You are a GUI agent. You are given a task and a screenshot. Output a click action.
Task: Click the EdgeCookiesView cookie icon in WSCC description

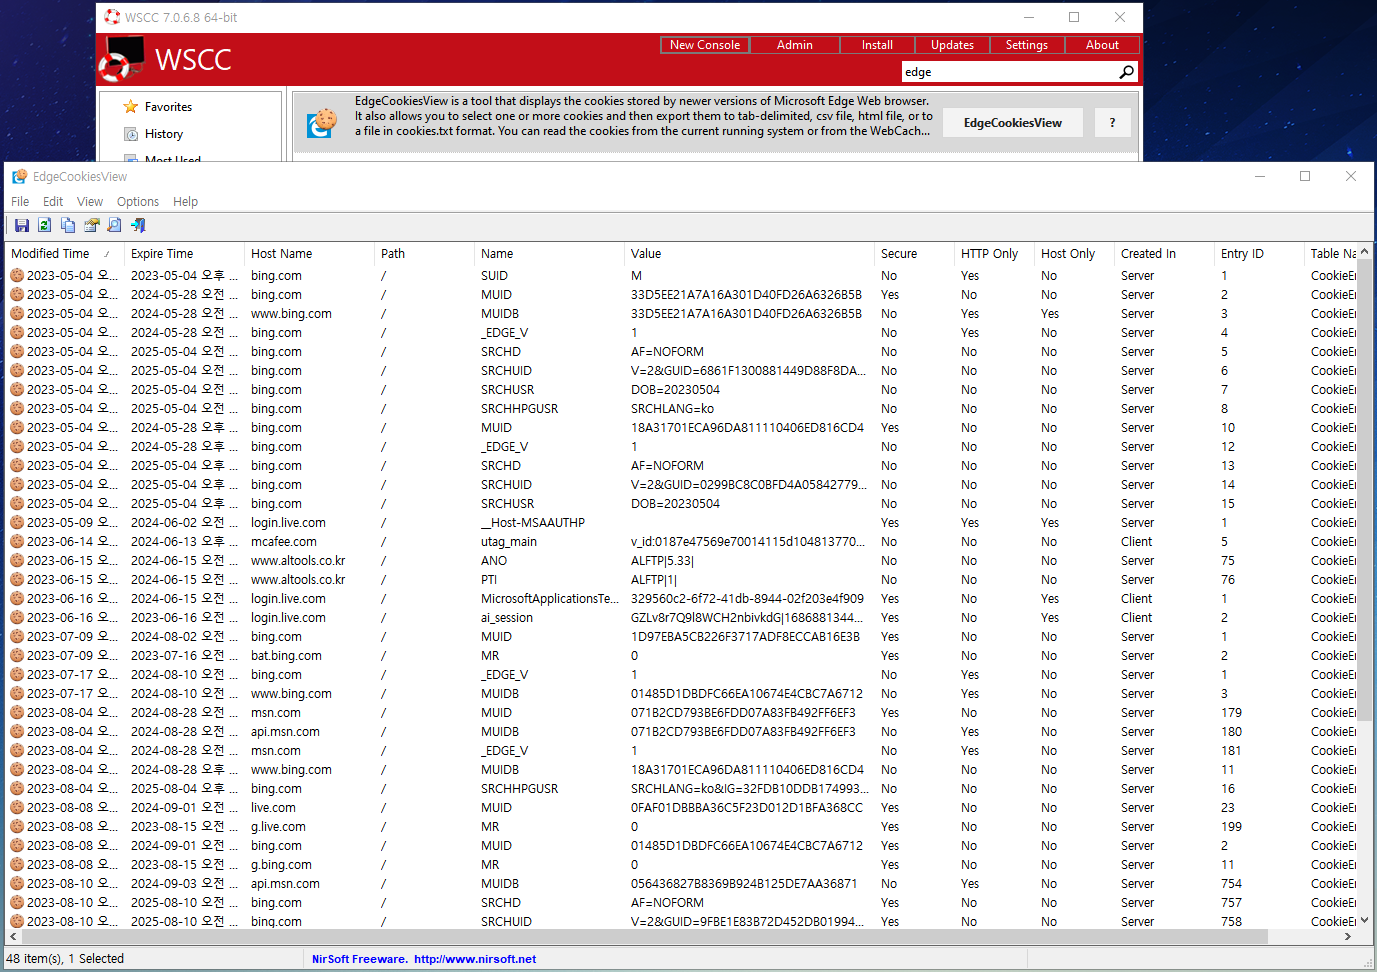coord(322,123)
